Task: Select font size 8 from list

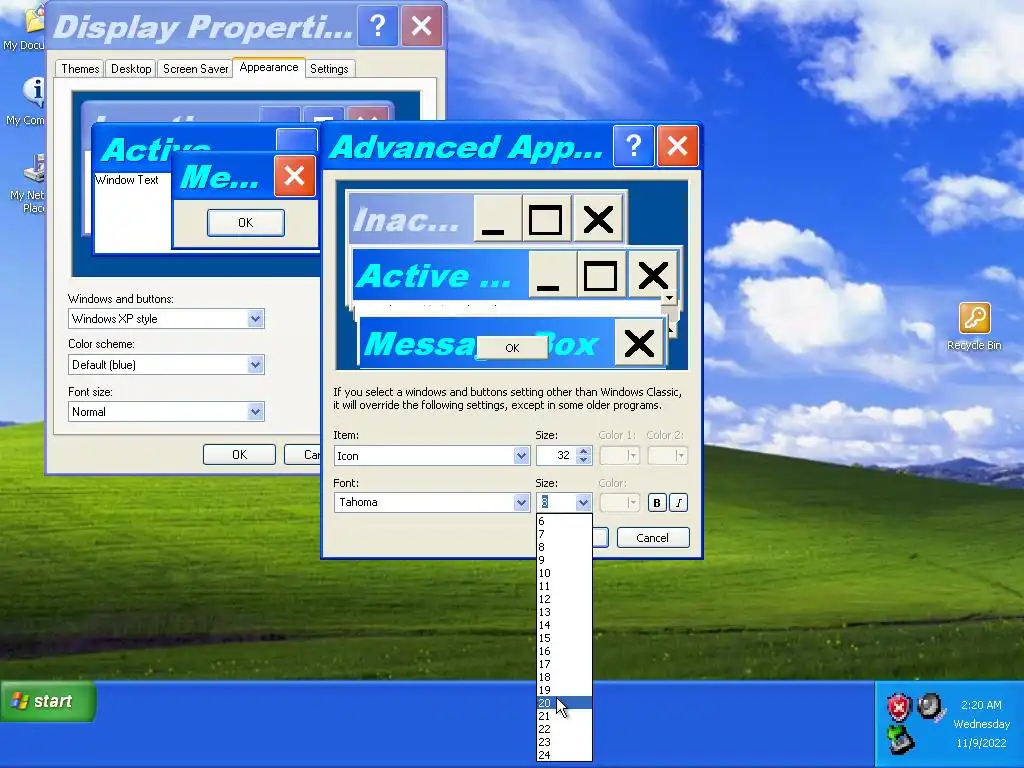Action: pos(564,547)
